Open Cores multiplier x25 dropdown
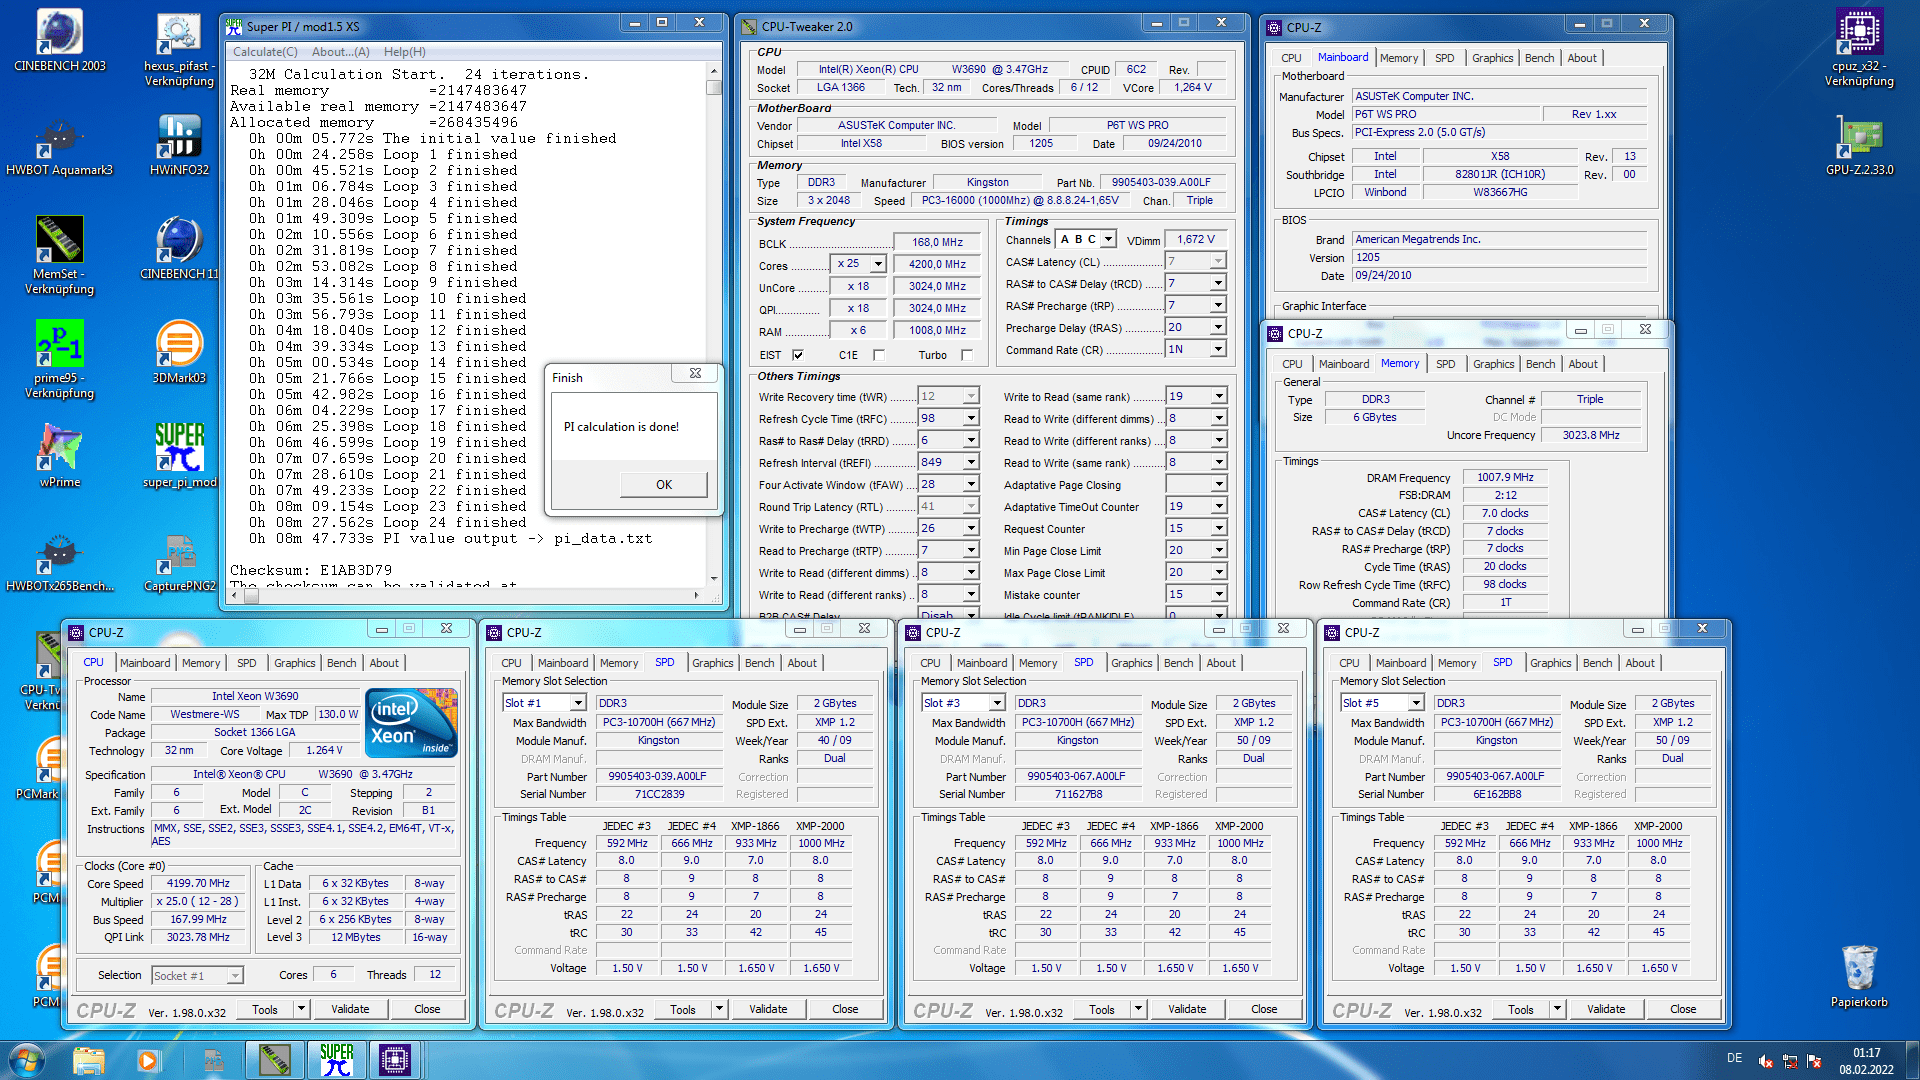Screen dimensions: 1920x1080 tap(878, 264)
